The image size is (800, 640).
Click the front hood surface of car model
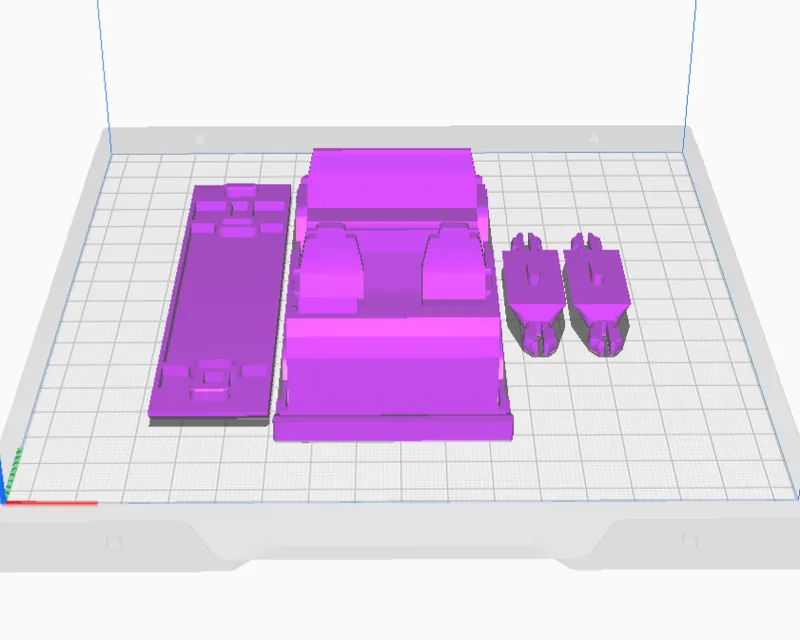pyautogui.click(x=390, y=365)
